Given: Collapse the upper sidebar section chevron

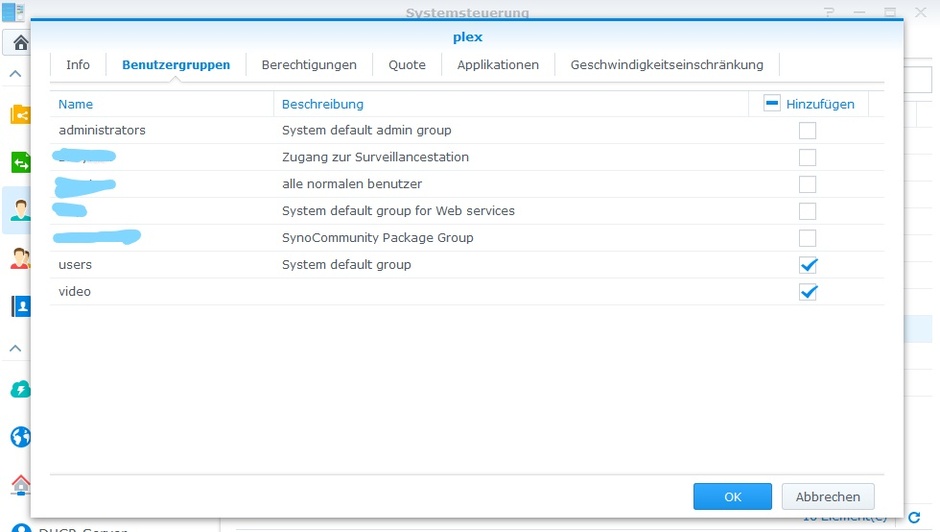Looking at the screenshot, I should [x=16, y=74].
